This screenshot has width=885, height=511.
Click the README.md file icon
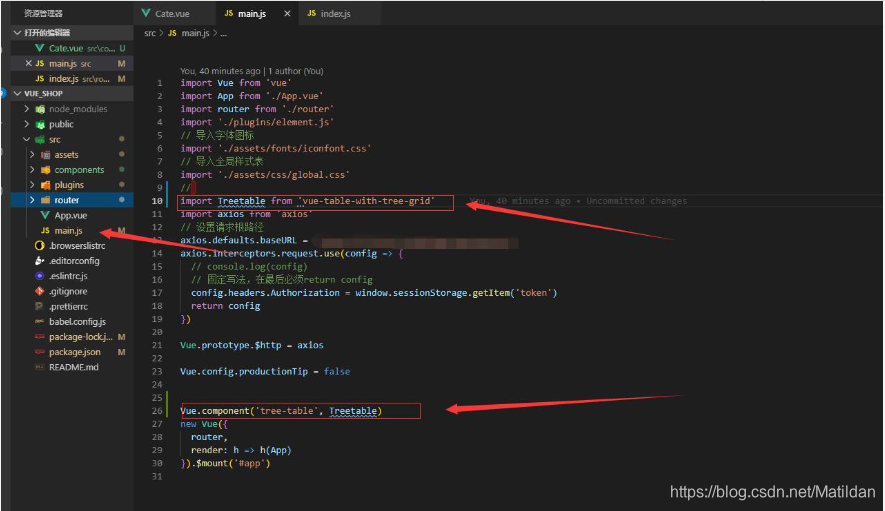click(40, 367)
